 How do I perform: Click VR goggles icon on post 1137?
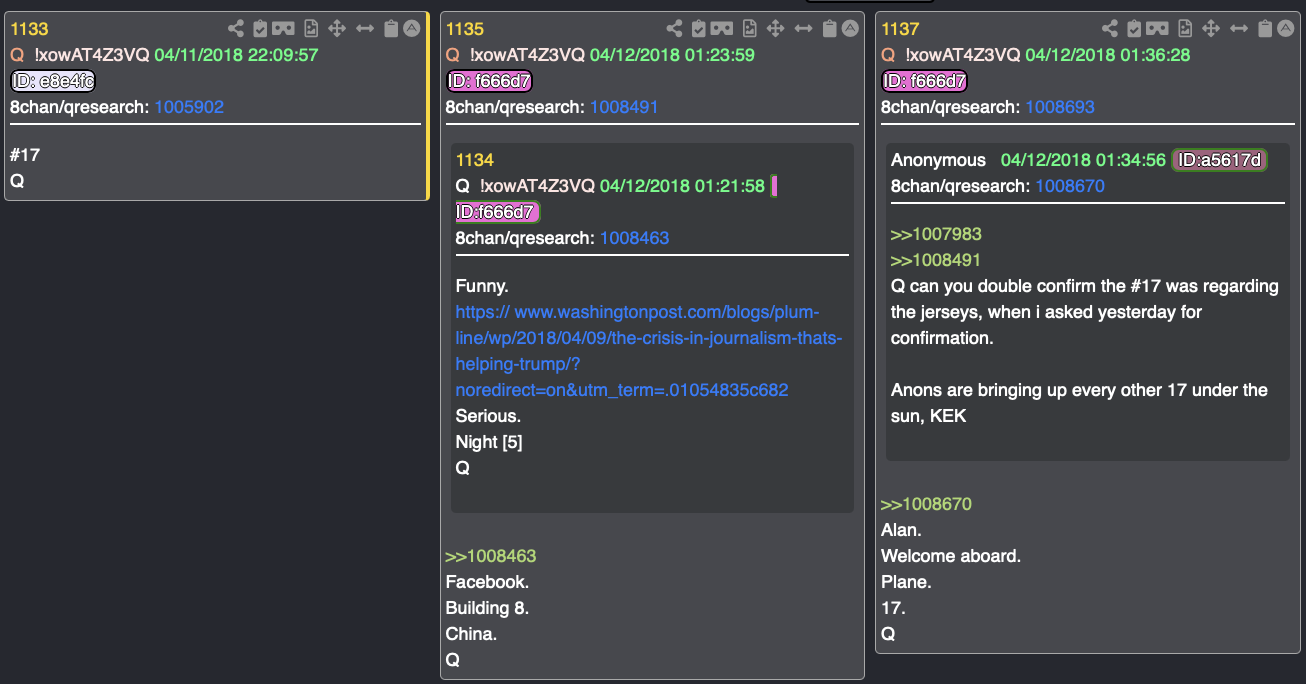[x=1156, y=29]
